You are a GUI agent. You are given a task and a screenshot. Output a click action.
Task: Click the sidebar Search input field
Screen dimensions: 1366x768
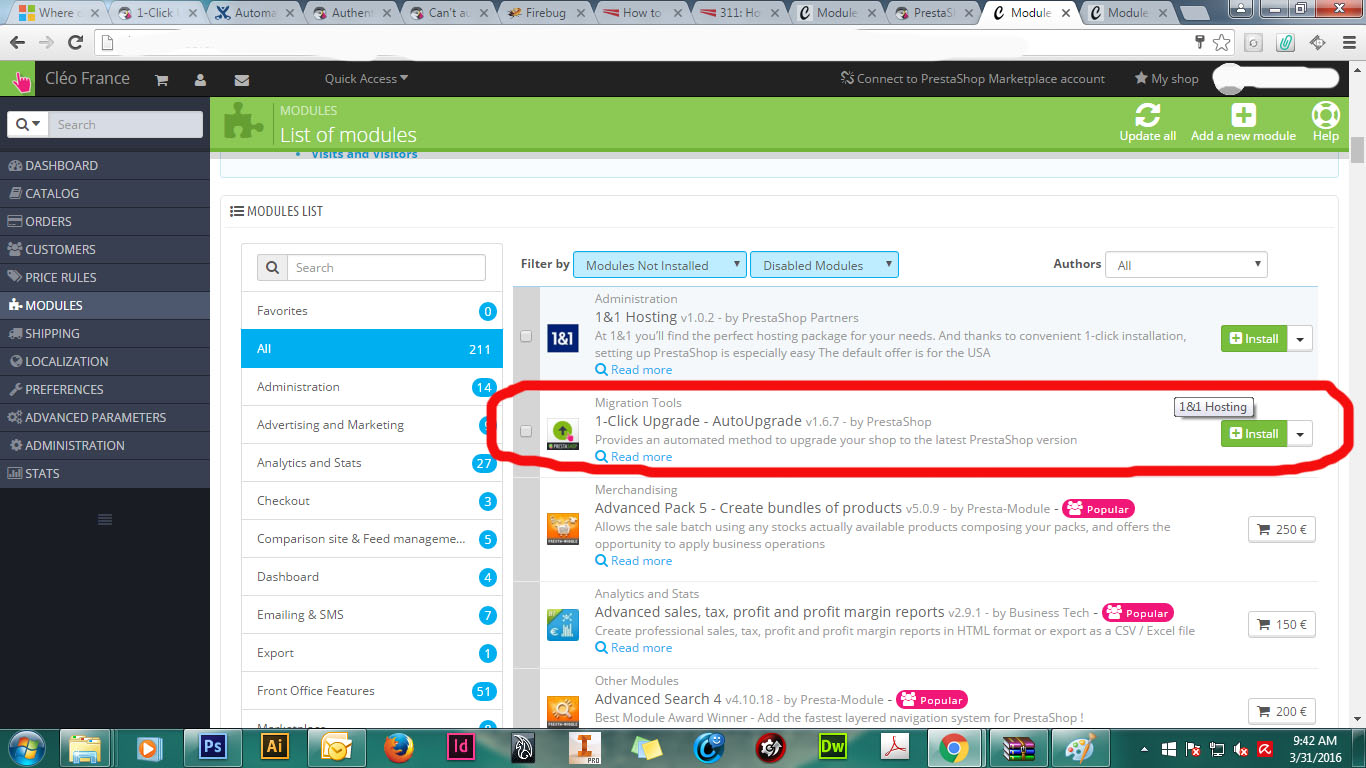click(x=125, y=124)
